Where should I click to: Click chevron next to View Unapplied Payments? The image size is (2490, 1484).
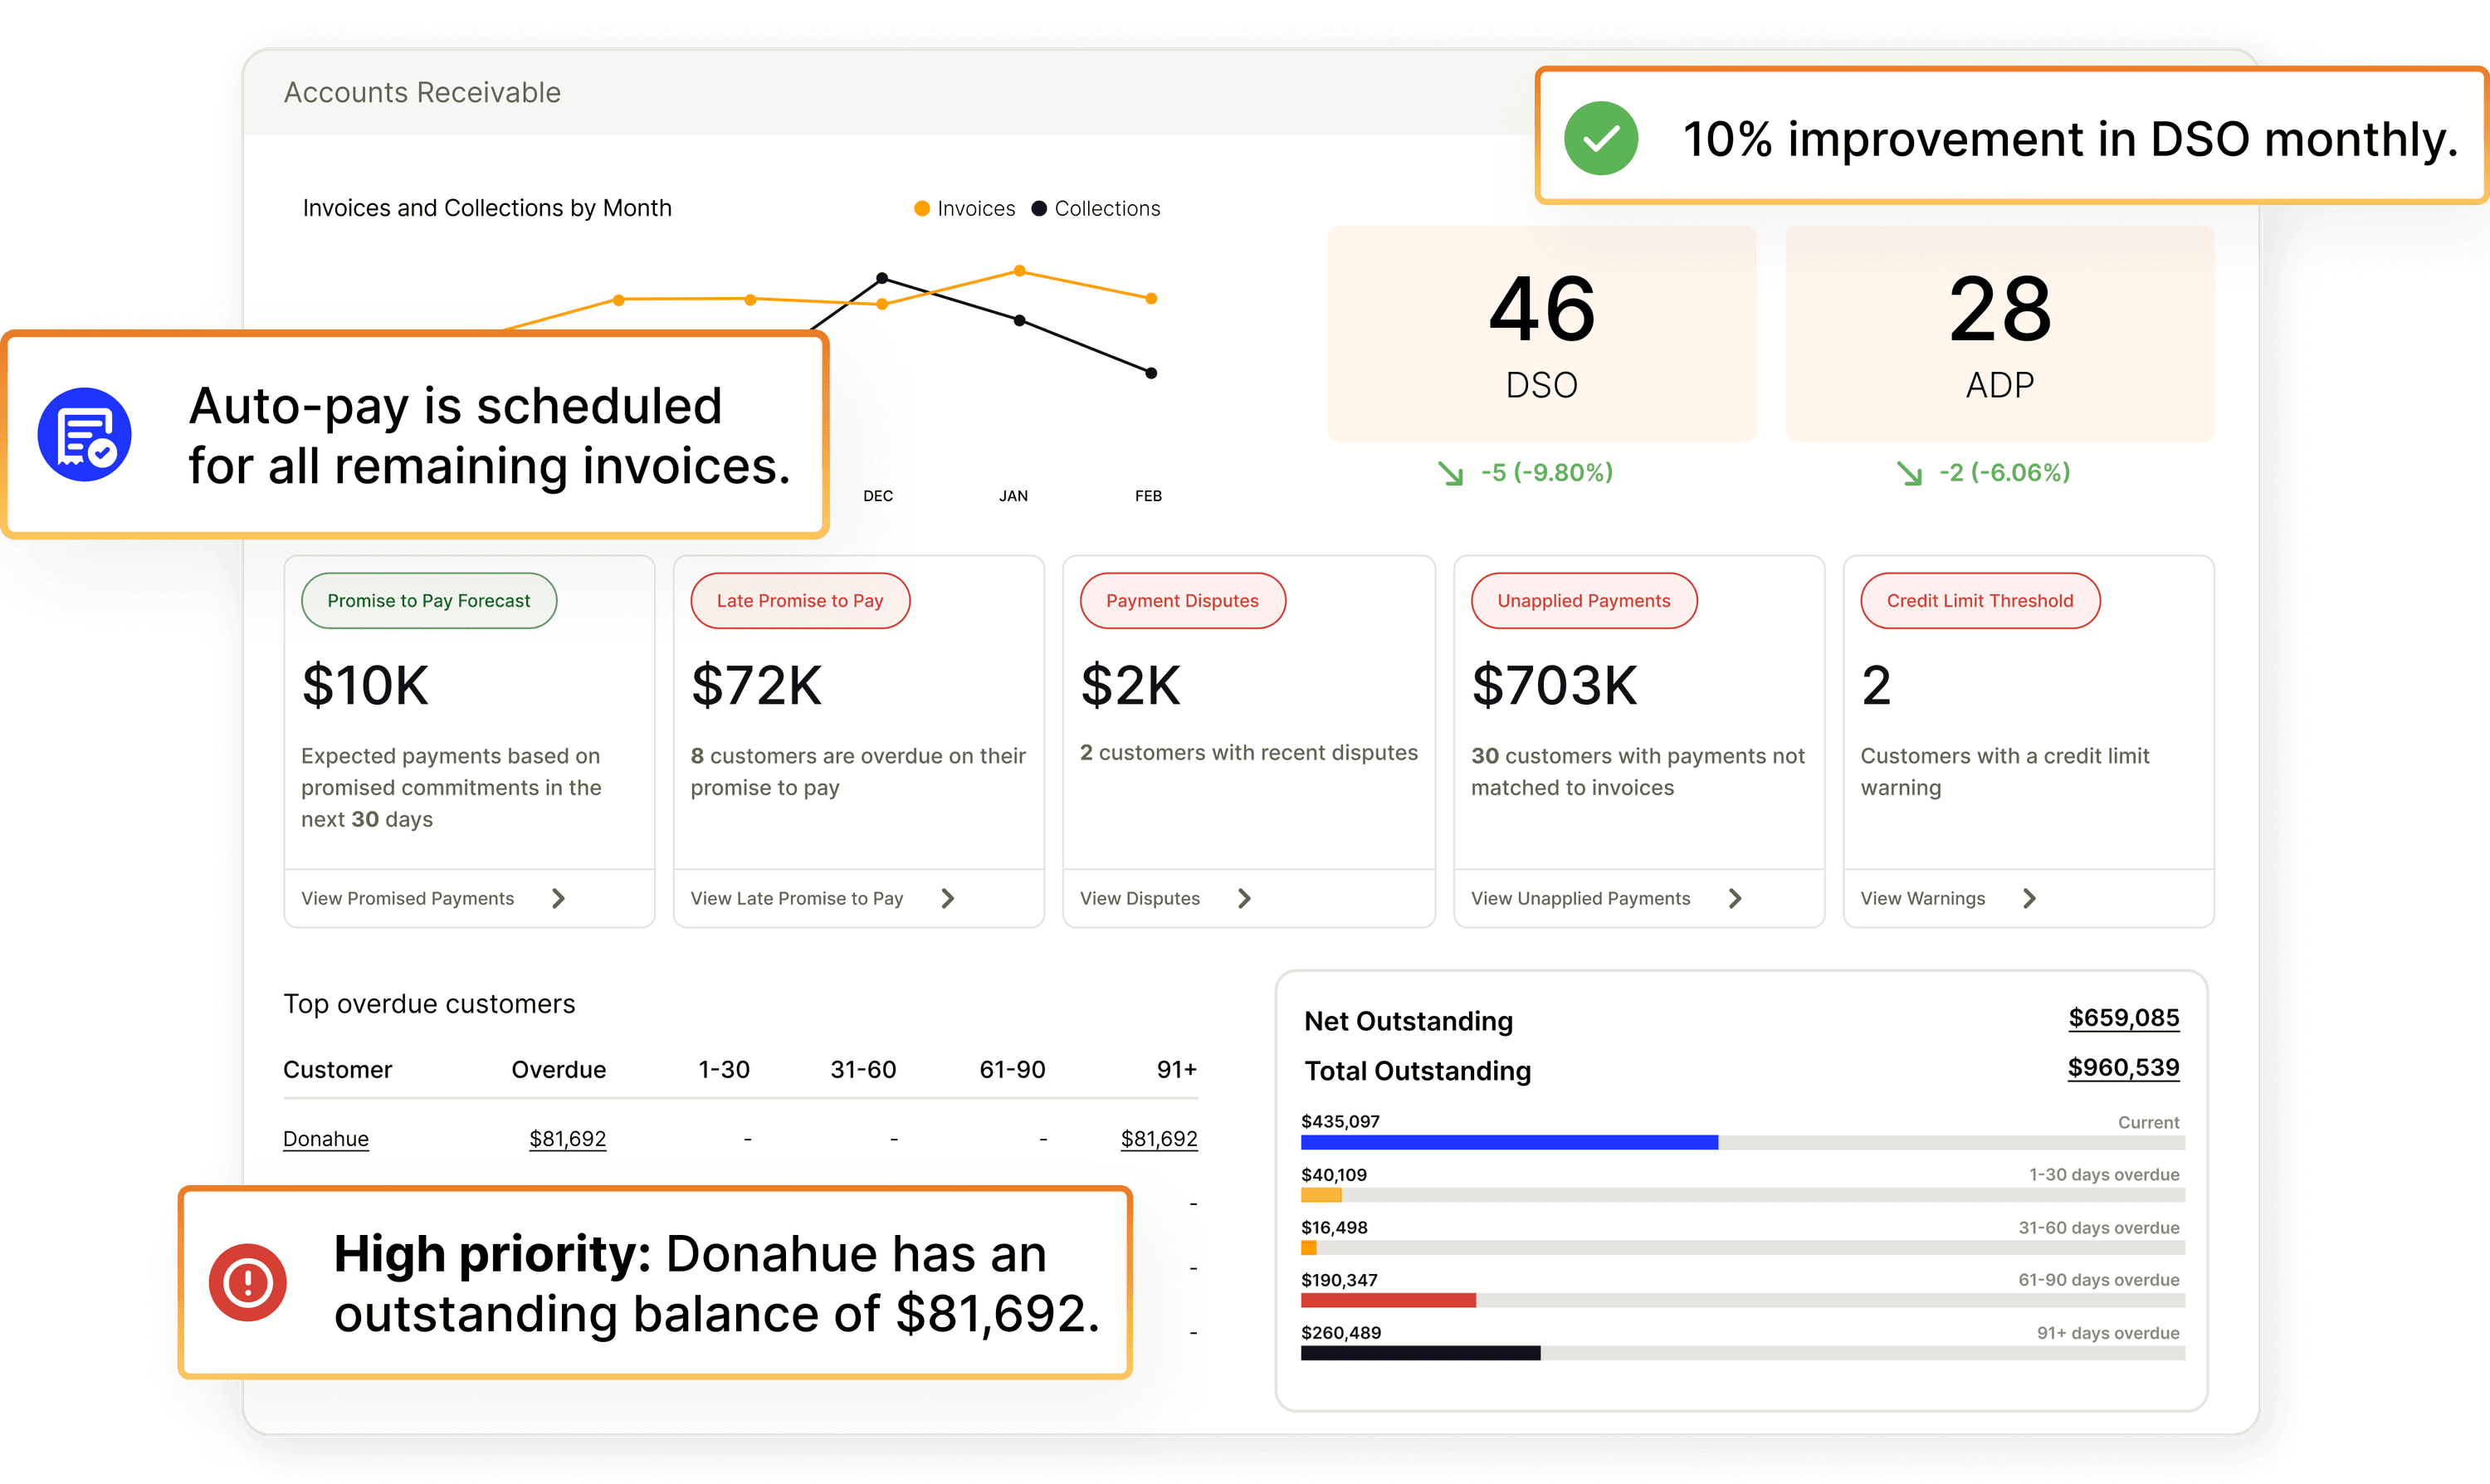1735,898
